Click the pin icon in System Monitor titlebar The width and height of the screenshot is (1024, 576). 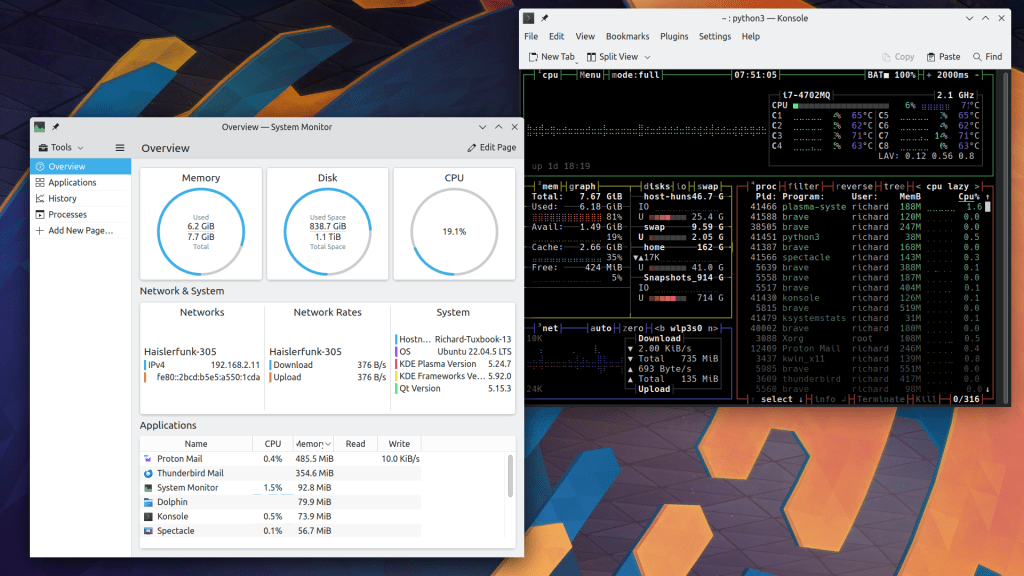click(56, 127)
